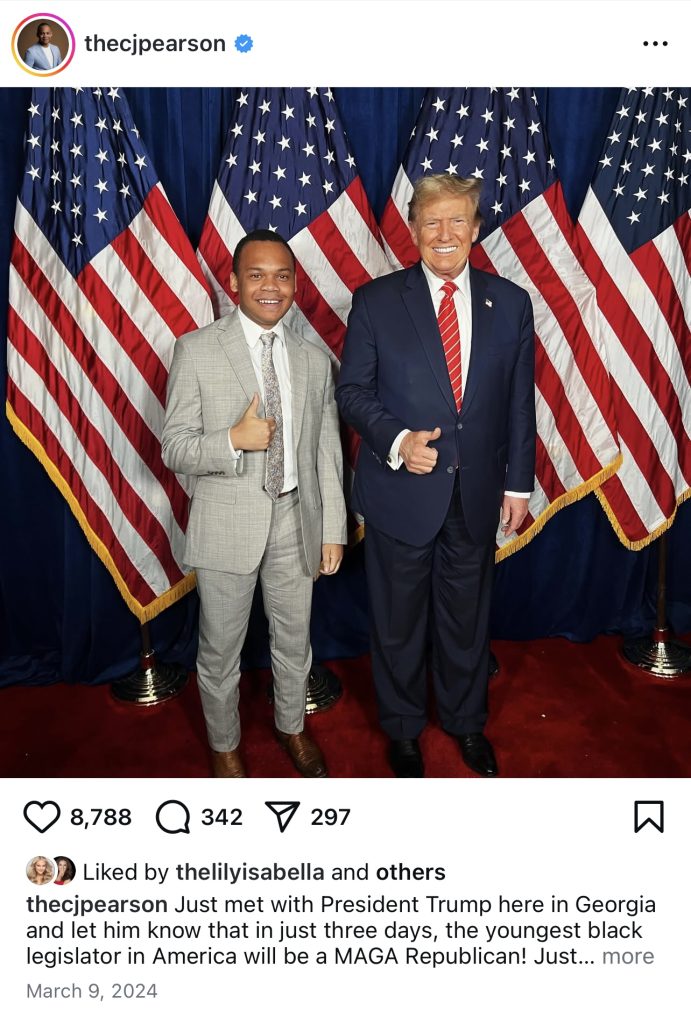Open thecjpearson profile from the header username
Screen dimensions: 691x1024
(x=155, y=44)
